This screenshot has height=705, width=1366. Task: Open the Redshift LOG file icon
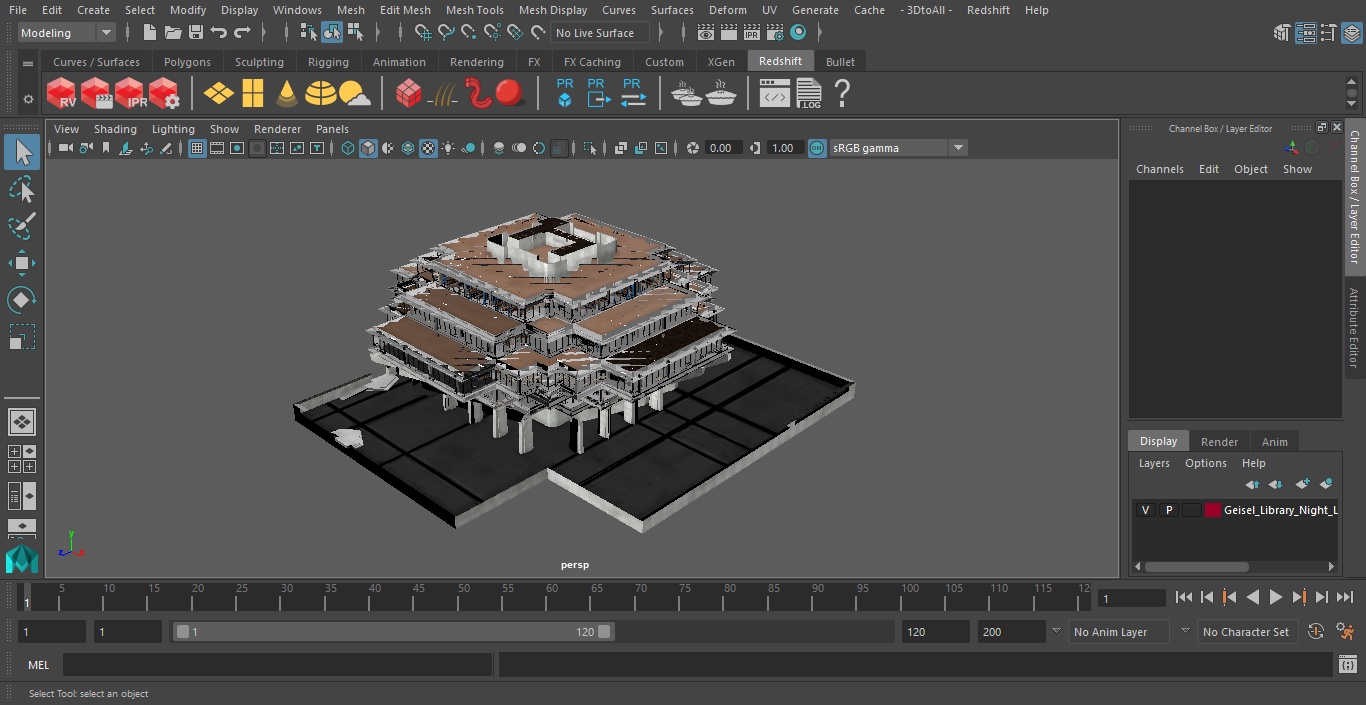pyautogui.click(x=809, y=94)
